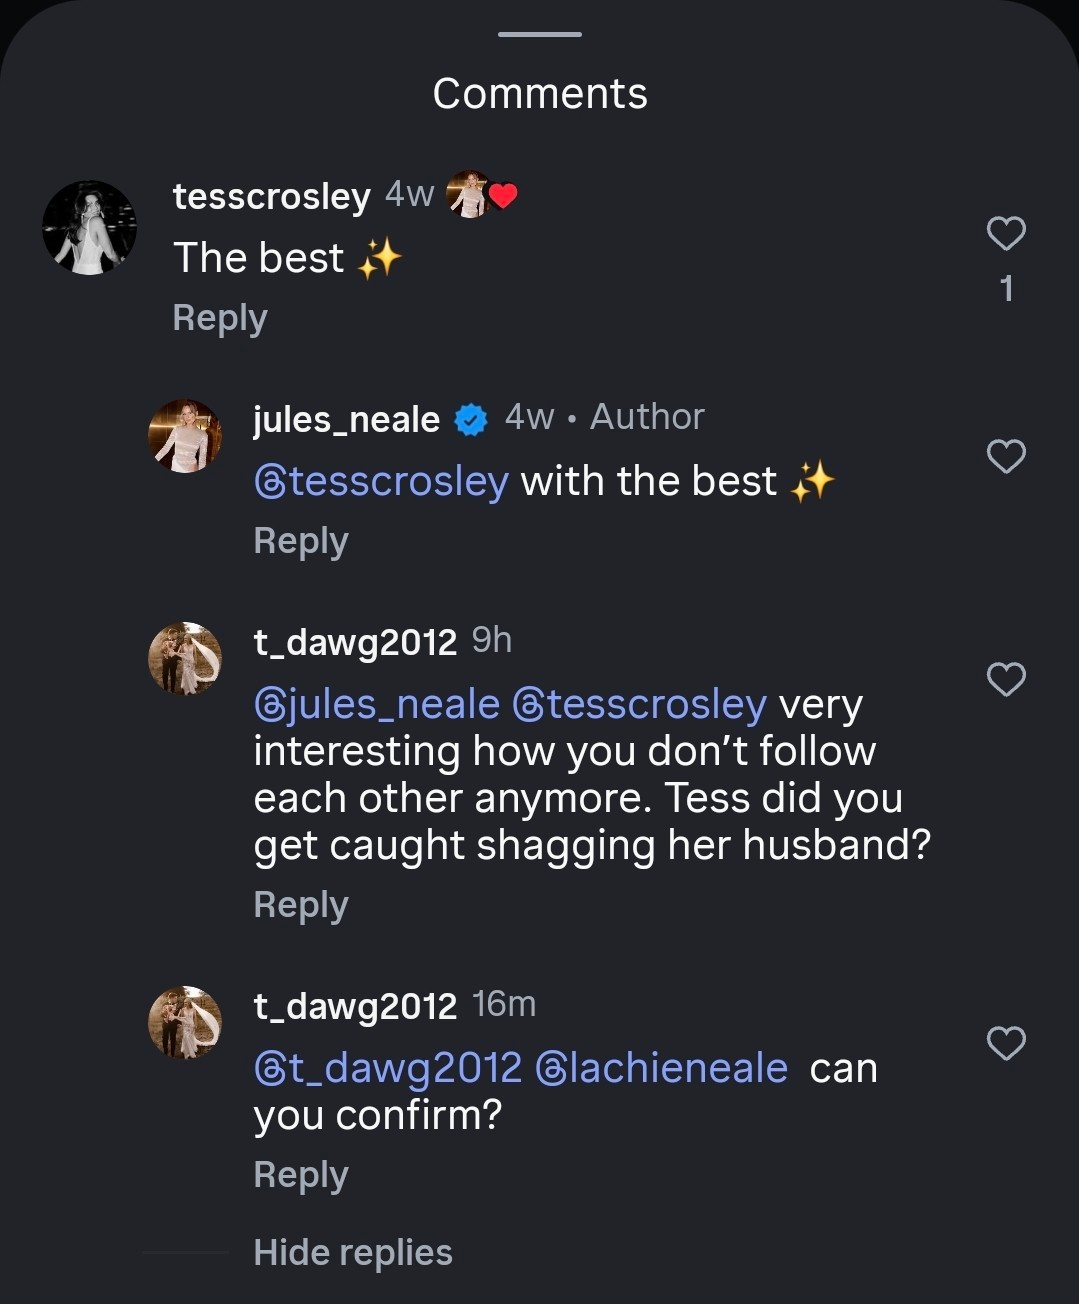Collapse thread with Hide replies

tap(353, 1252)
